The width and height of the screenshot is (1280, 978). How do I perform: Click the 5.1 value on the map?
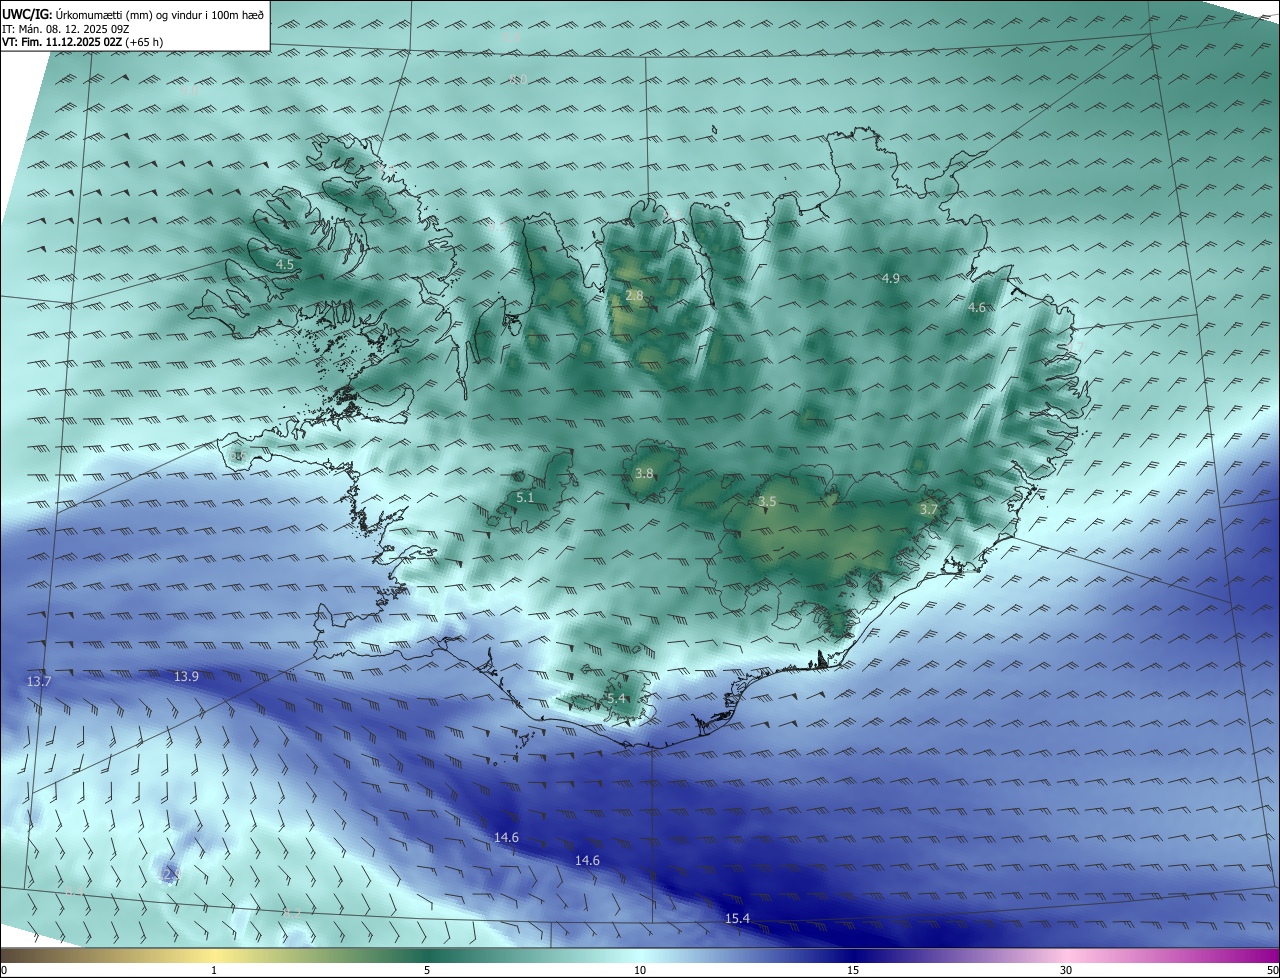(526, 497)
